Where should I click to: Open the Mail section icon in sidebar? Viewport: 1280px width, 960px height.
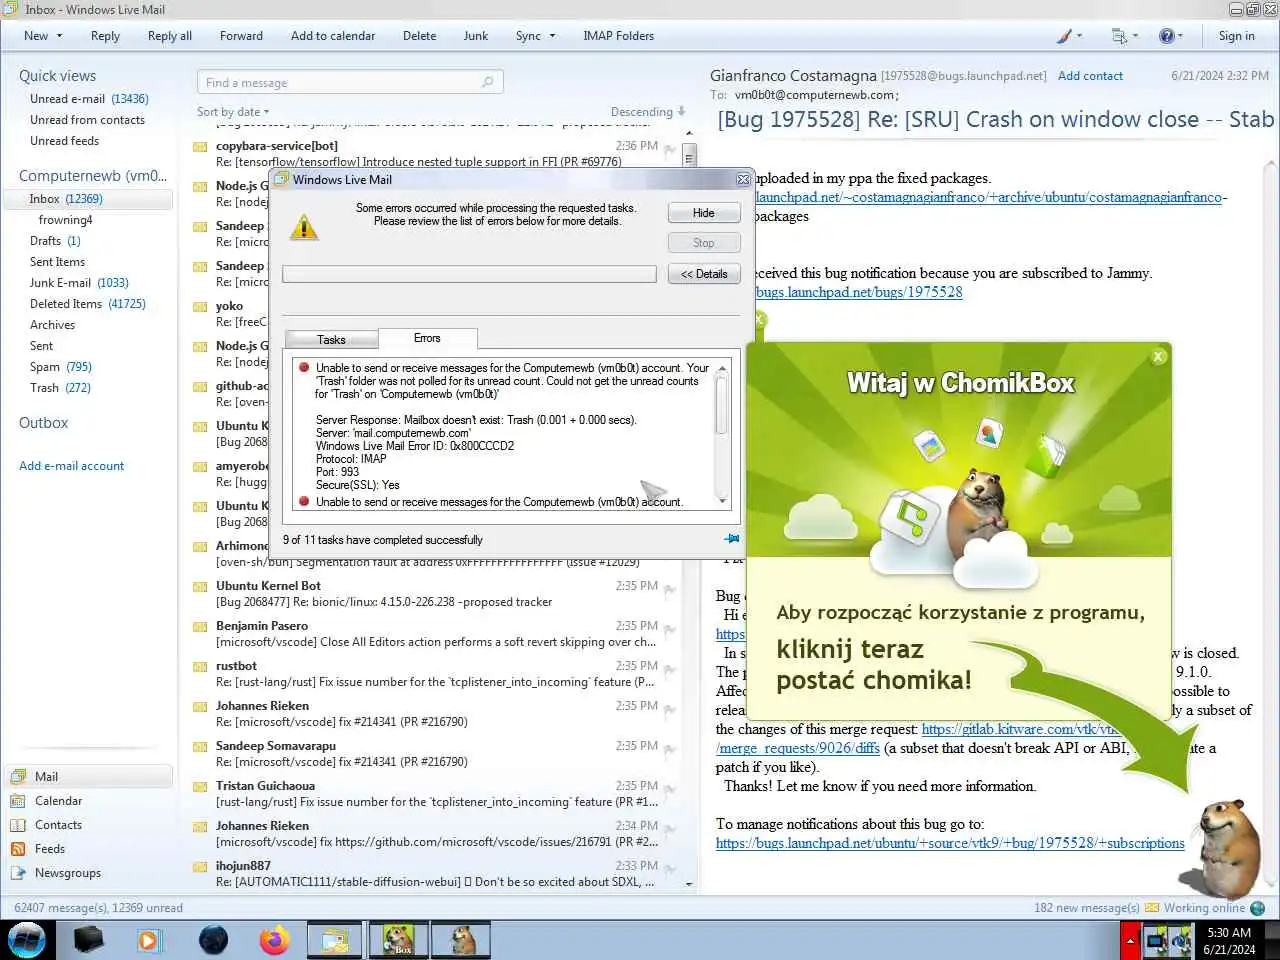coord(18,777)
